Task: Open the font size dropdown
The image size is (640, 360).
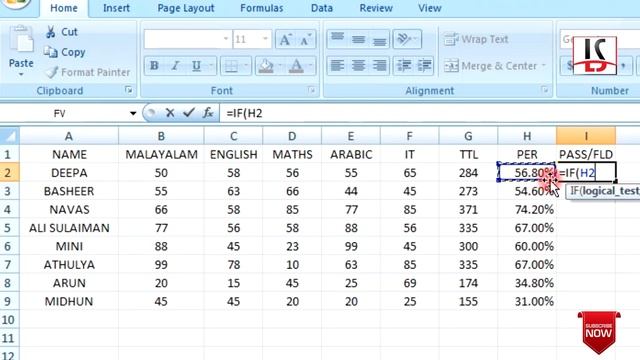Action: (x=265, y=39)
